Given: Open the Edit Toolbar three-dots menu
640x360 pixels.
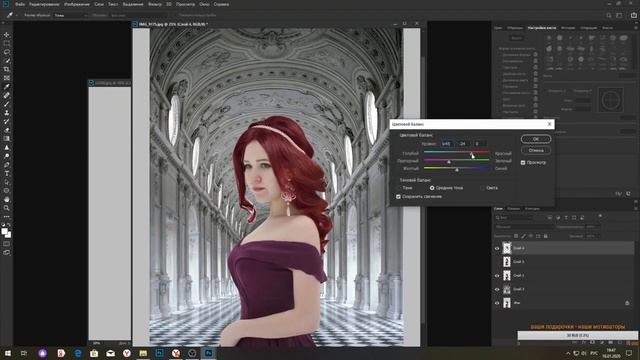Looking at the screenshot, I should [7, 217].
